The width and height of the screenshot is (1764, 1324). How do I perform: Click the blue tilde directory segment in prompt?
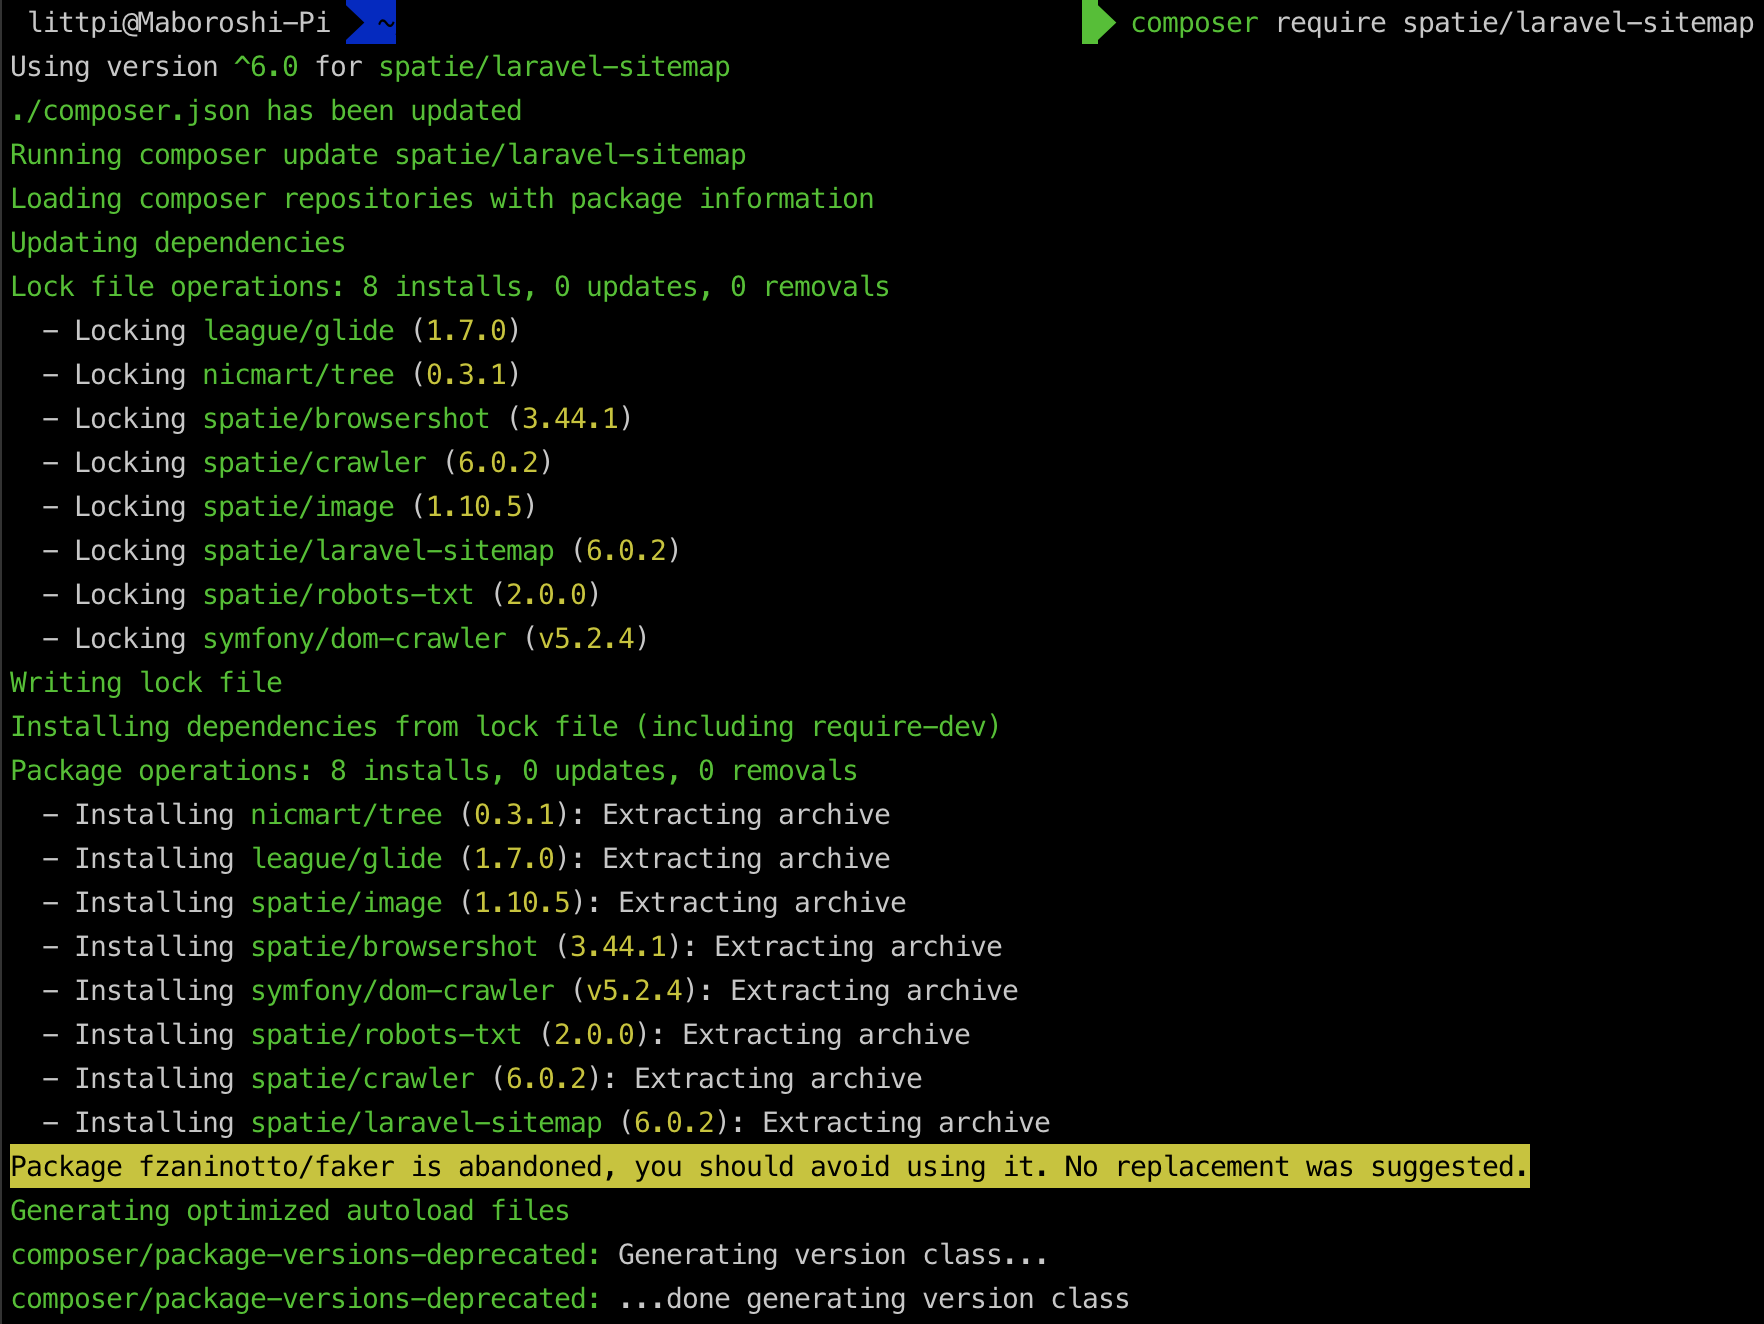(371, 22)
